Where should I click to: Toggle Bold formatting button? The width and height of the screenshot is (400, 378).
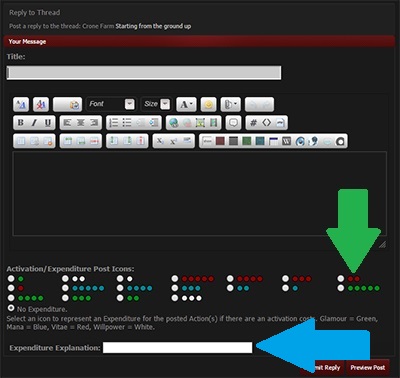[x=21, y=123]
